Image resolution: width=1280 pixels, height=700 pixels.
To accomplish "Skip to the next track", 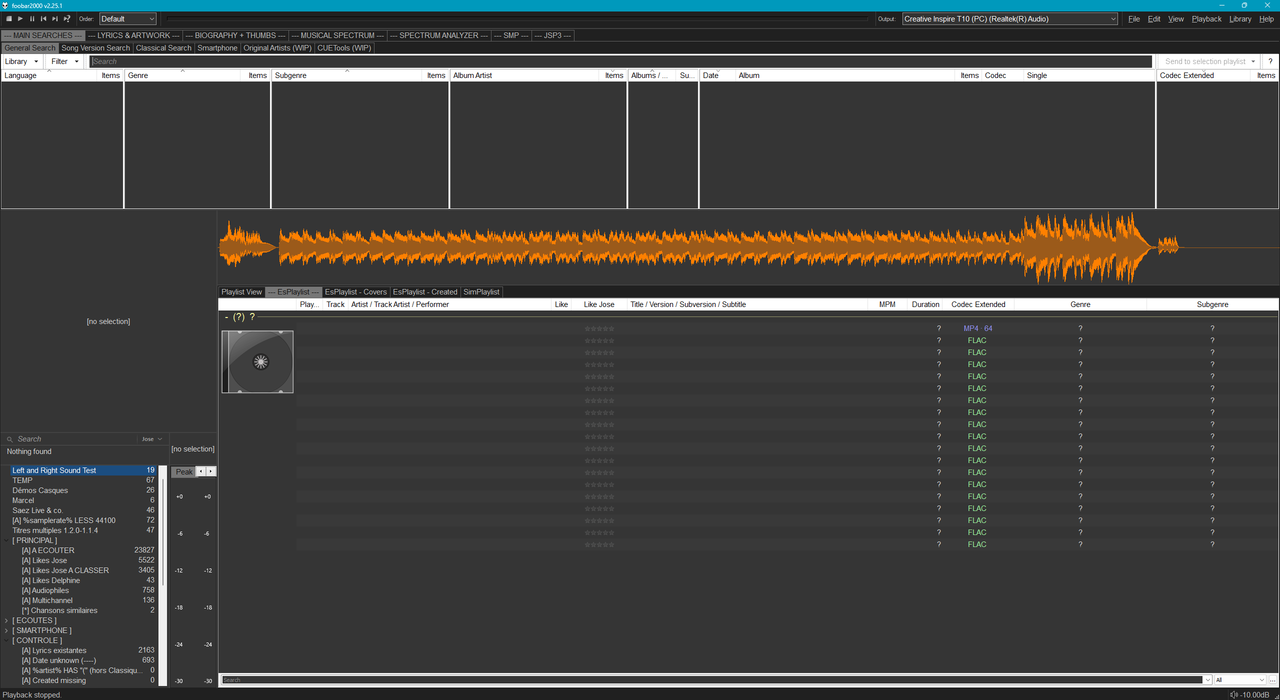I will tap(55, 19).
